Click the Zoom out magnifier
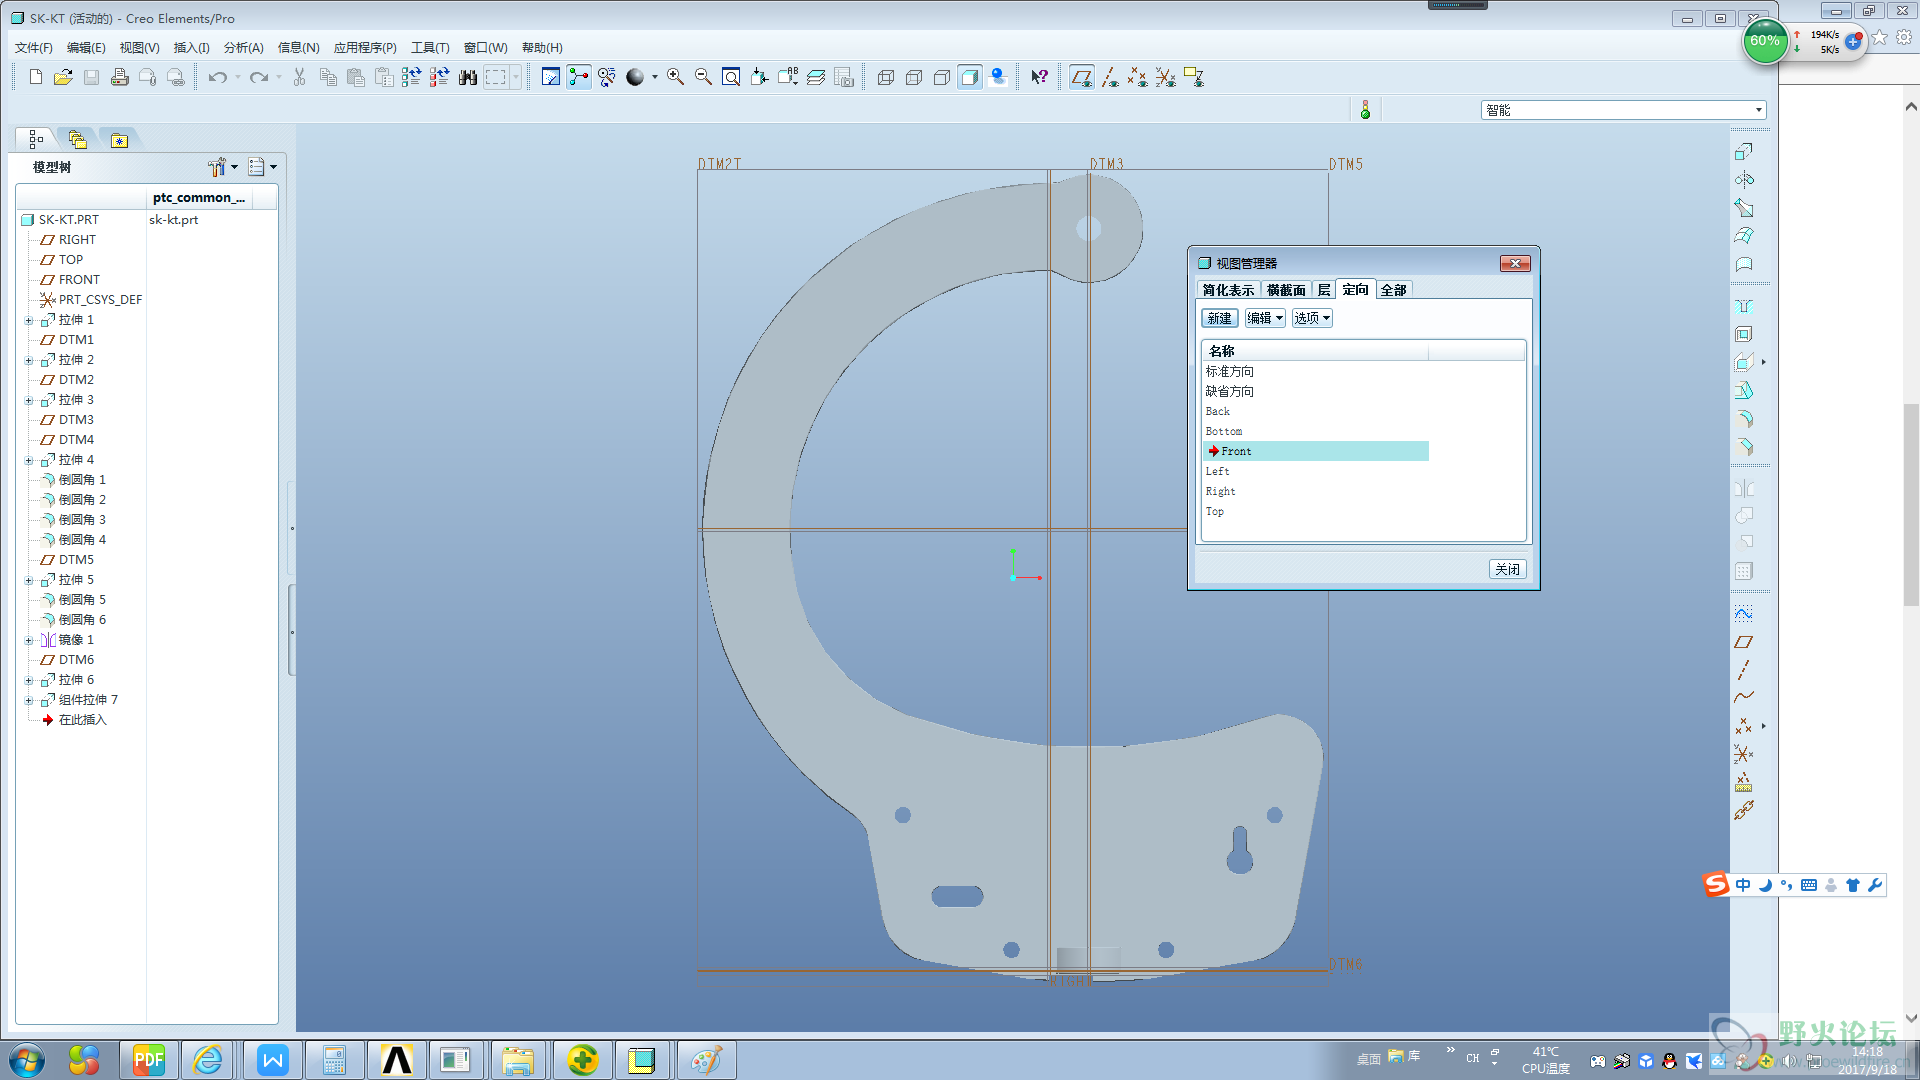The height and width of the screenshot is (1080, 1920). [703, 77]
